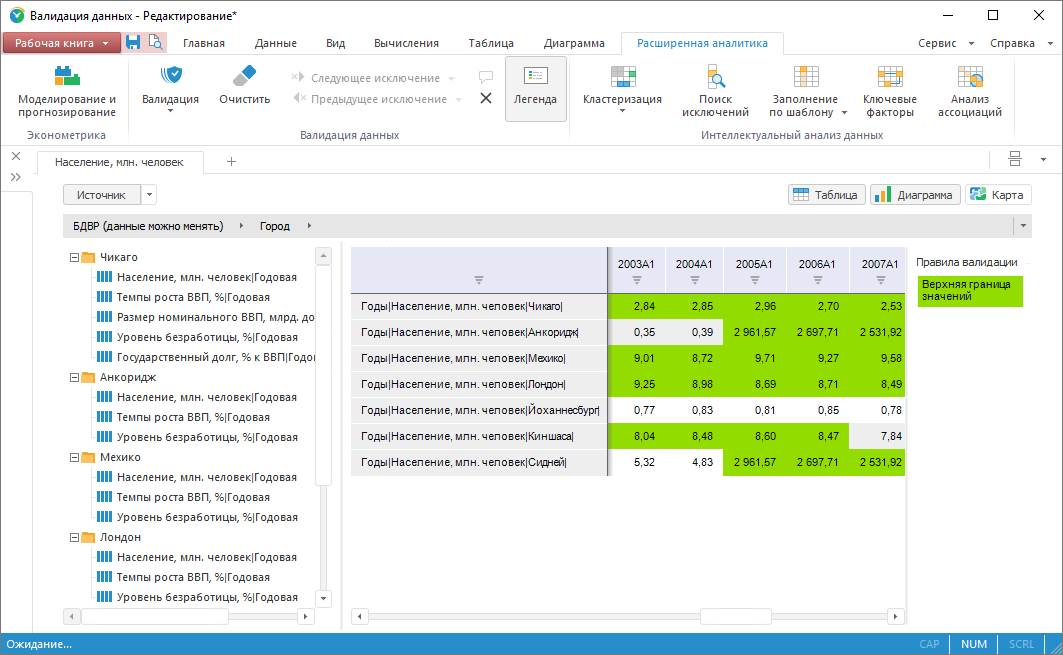Click the Источник button
Image resolution: width=1063 pixels, height=655 pixels.
coord(101,195)
